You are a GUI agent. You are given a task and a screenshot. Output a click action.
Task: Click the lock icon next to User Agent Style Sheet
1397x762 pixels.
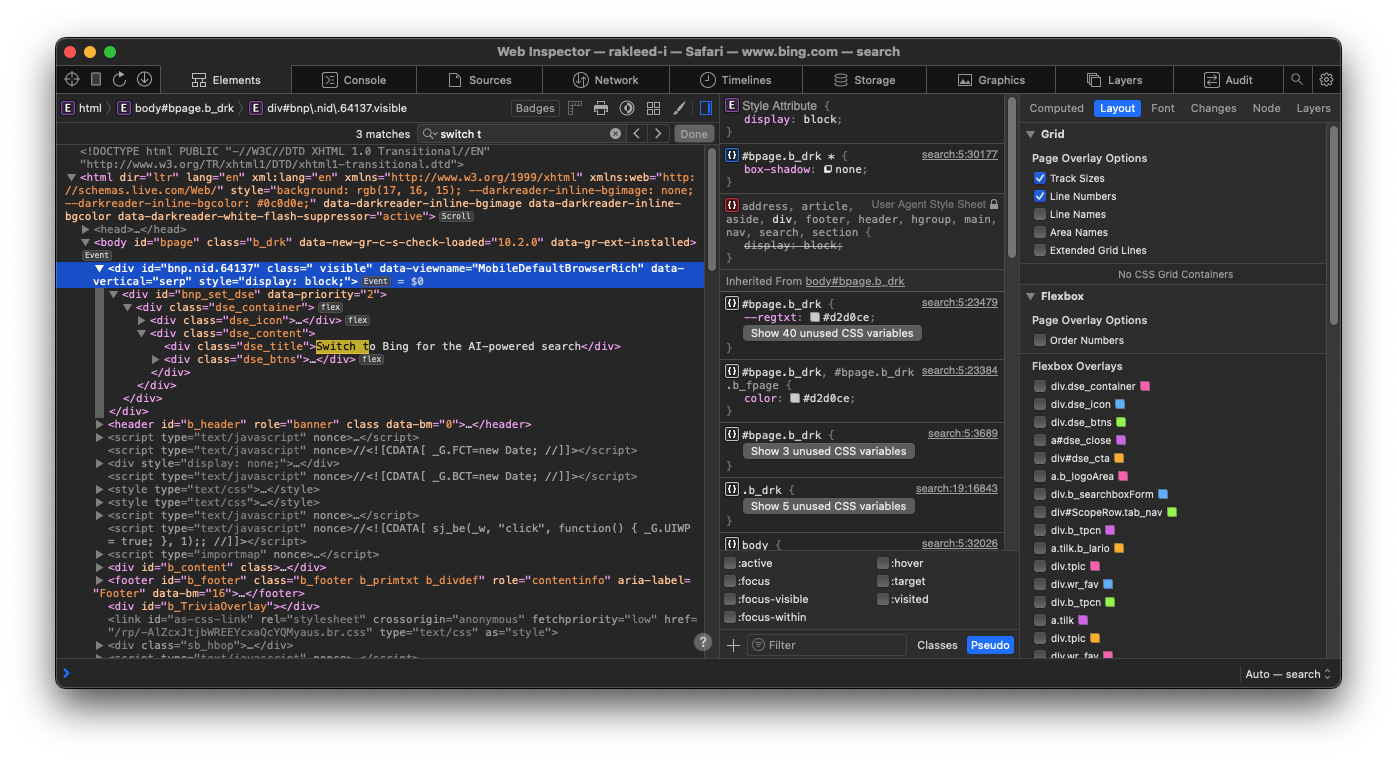point(993,204)
